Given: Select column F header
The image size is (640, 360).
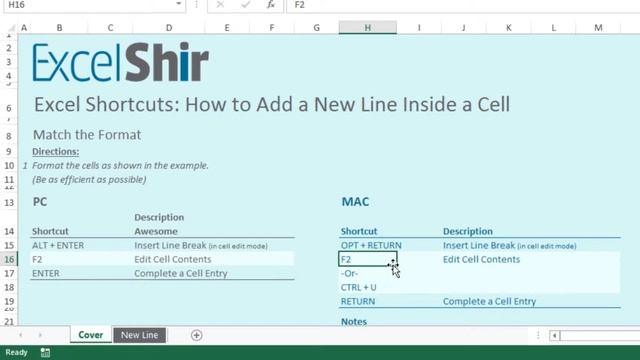Looking at the screenshot, I should point(272,28).
